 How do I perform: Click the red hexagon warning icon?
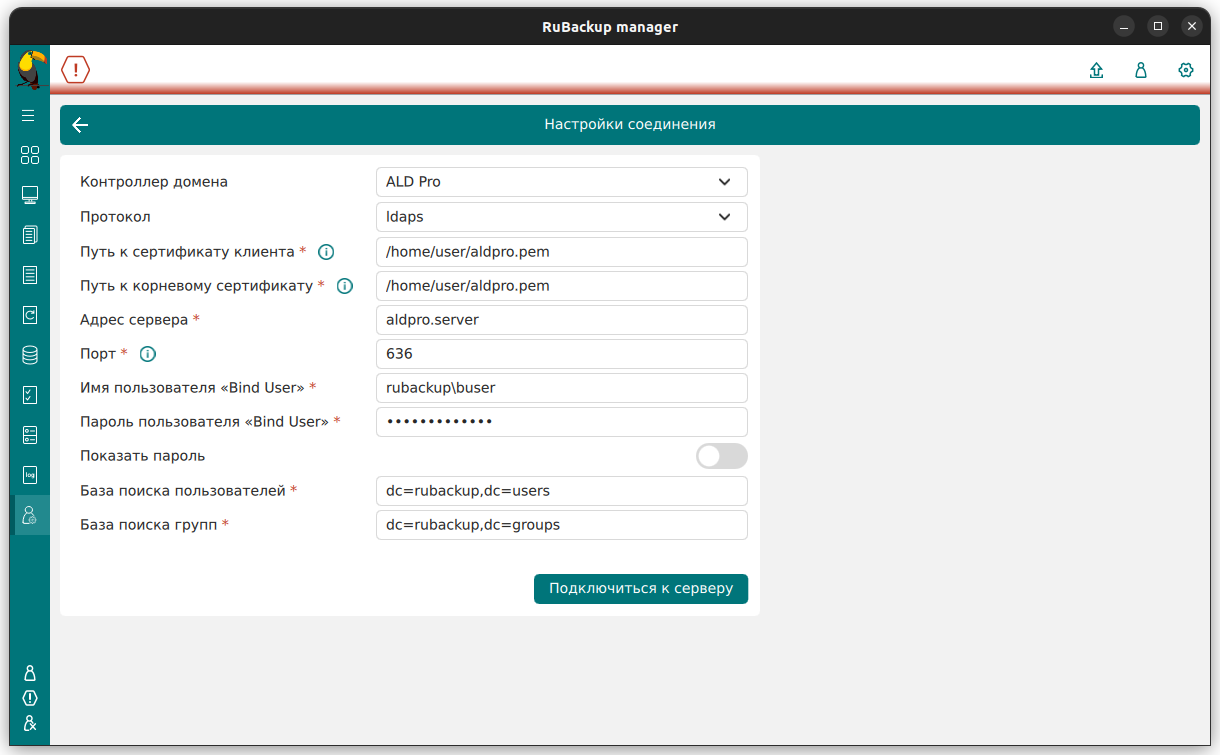(x=75, y=69)
